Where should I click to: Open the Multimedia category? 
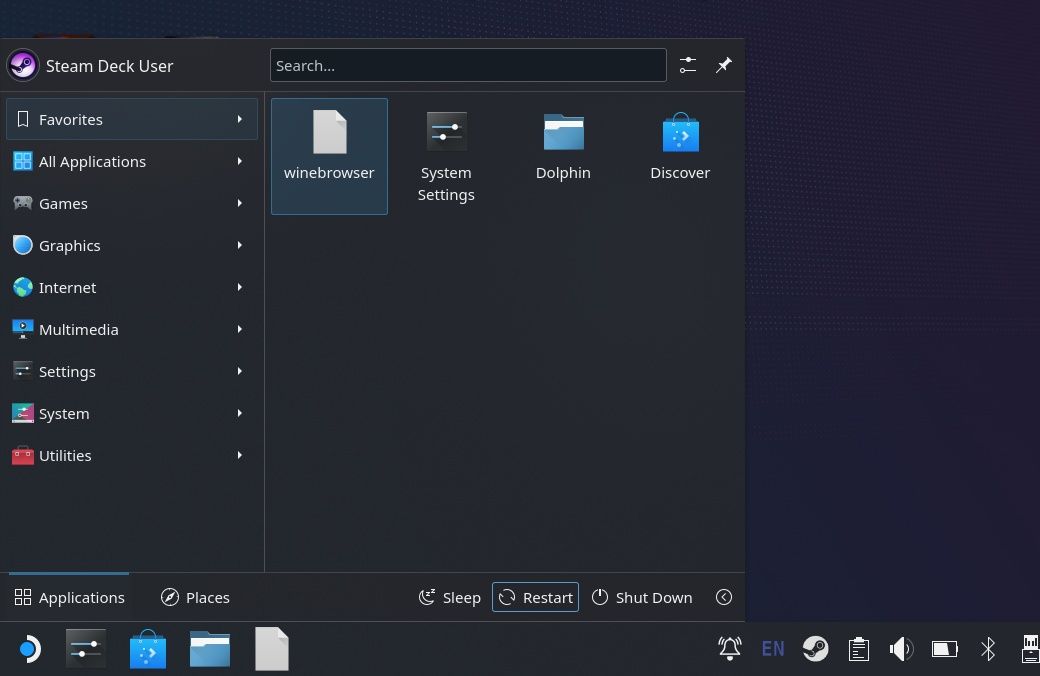[132, 329]
